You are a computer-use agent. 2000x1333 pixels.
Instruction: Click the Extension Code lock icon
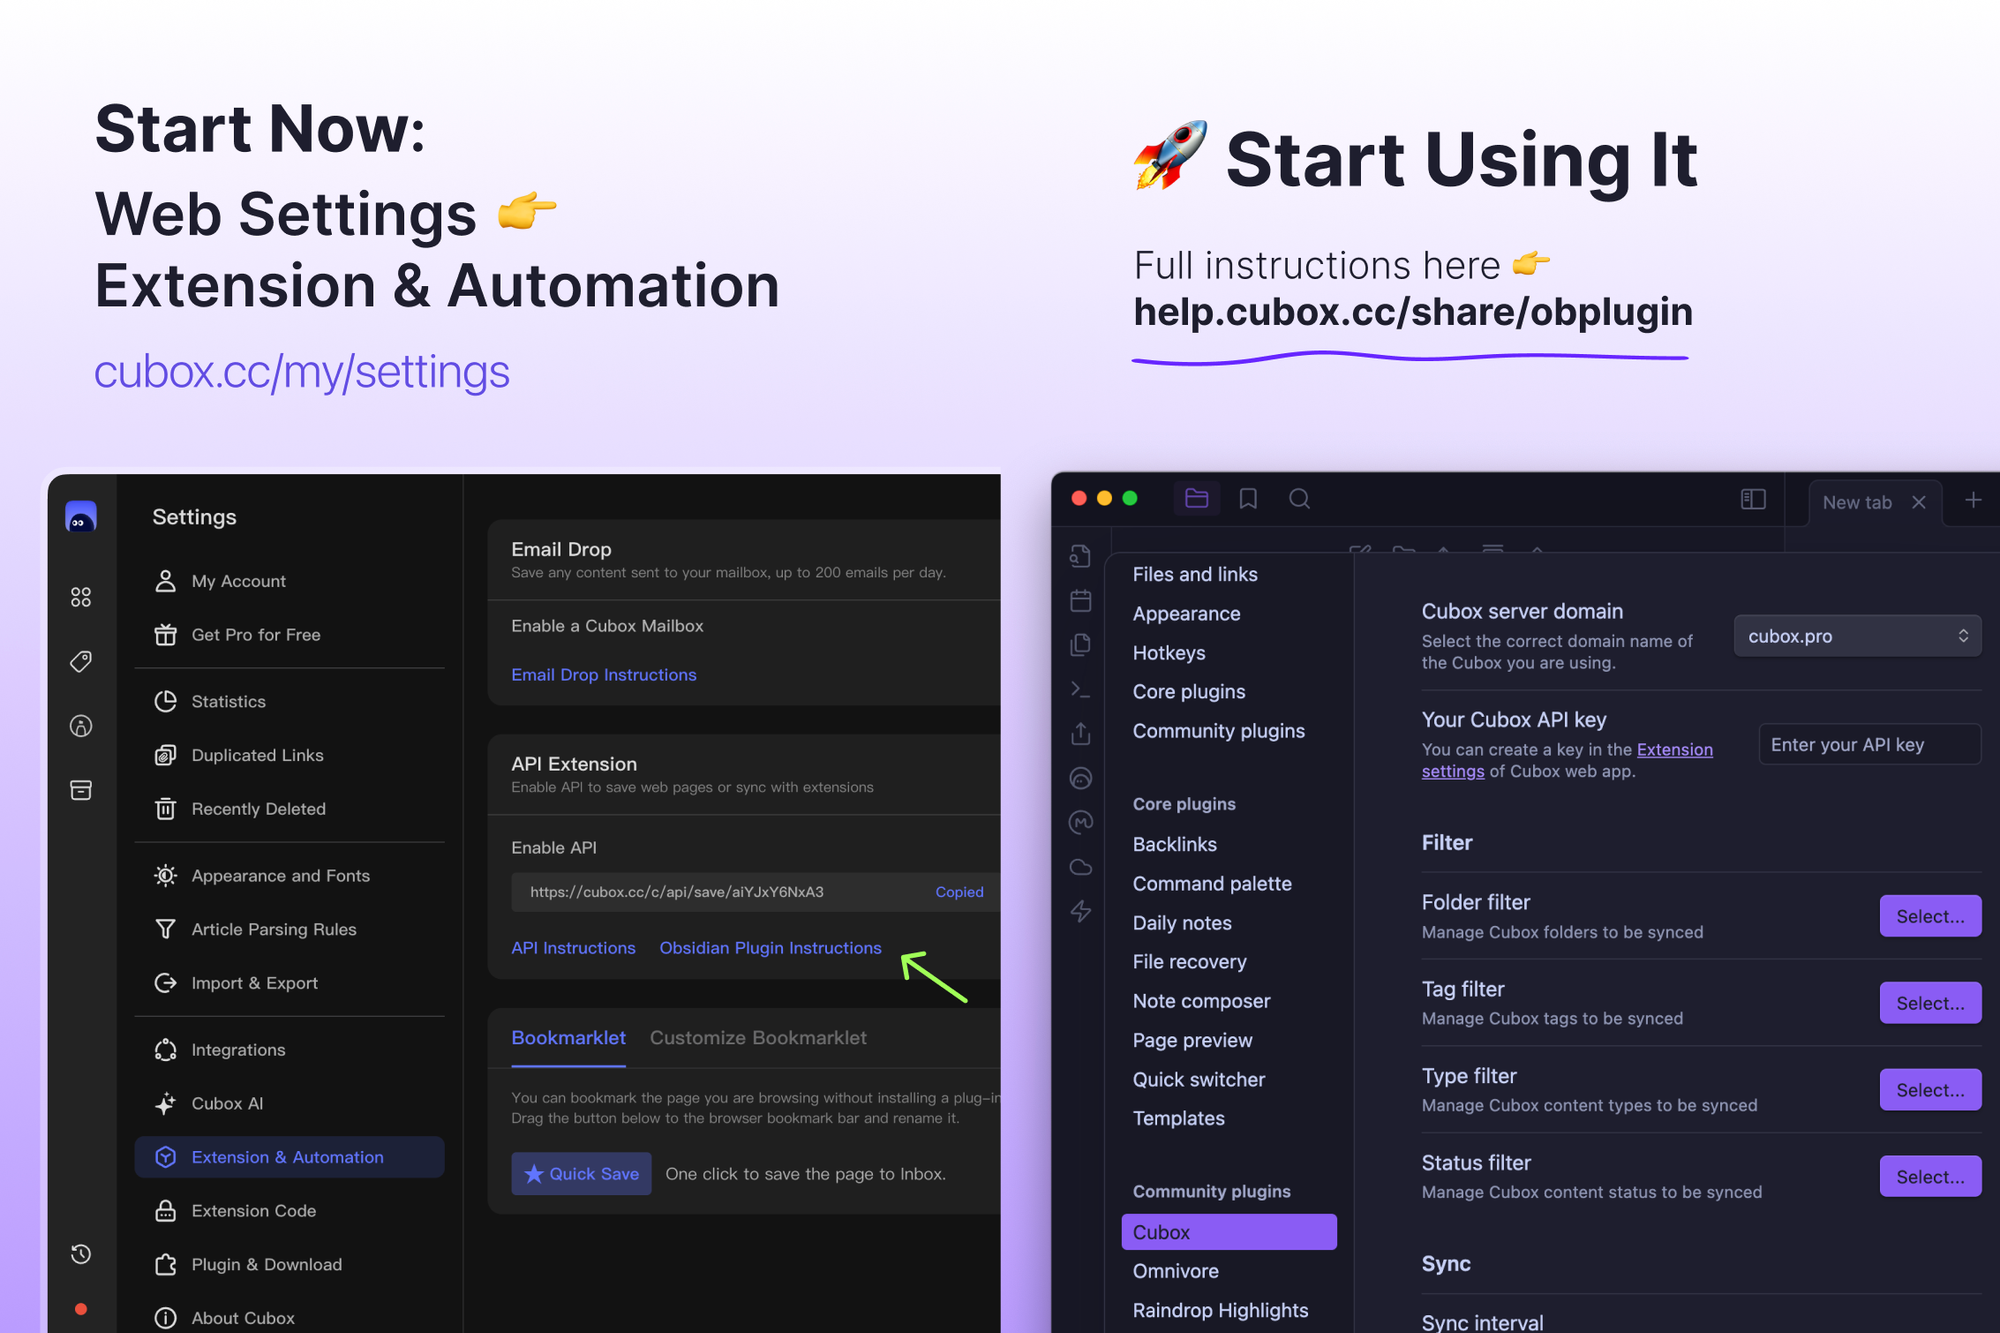tap(166, 1211)
